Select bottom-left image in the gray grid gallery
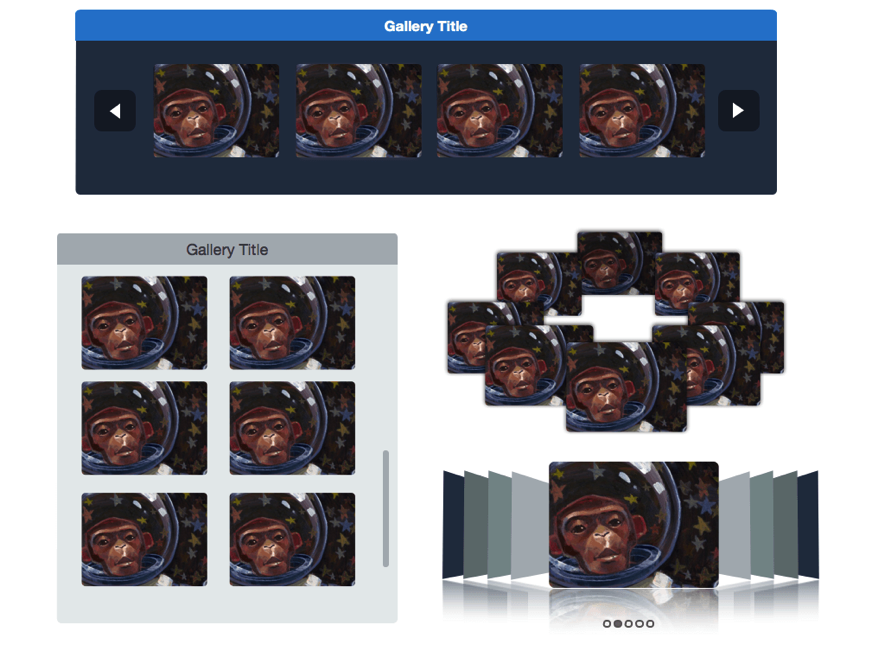This screenshot has height=664, width=885. [x=144, y=539]
